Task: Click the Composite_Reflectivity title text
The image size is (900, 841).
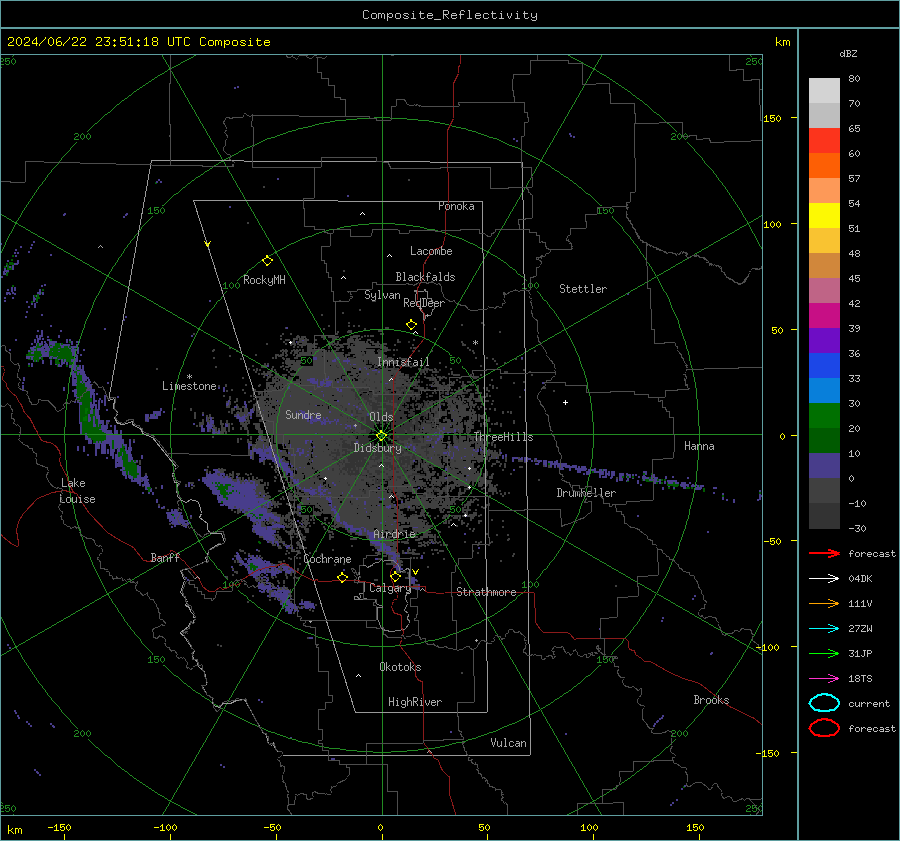Action: click(x=450, y=15)
